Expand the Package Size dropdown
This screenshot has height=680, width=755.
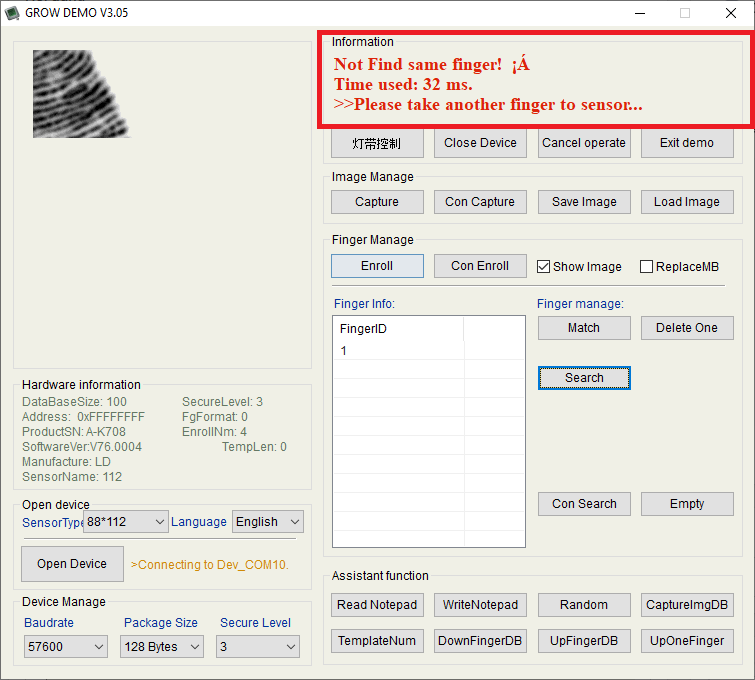[160, 647]
